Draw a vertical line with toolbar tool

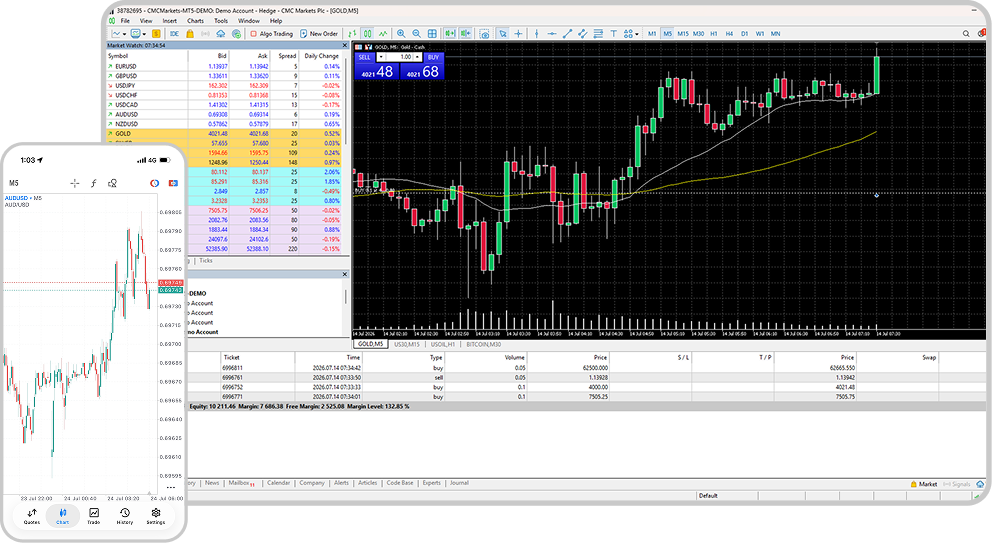tap(536, 34)
